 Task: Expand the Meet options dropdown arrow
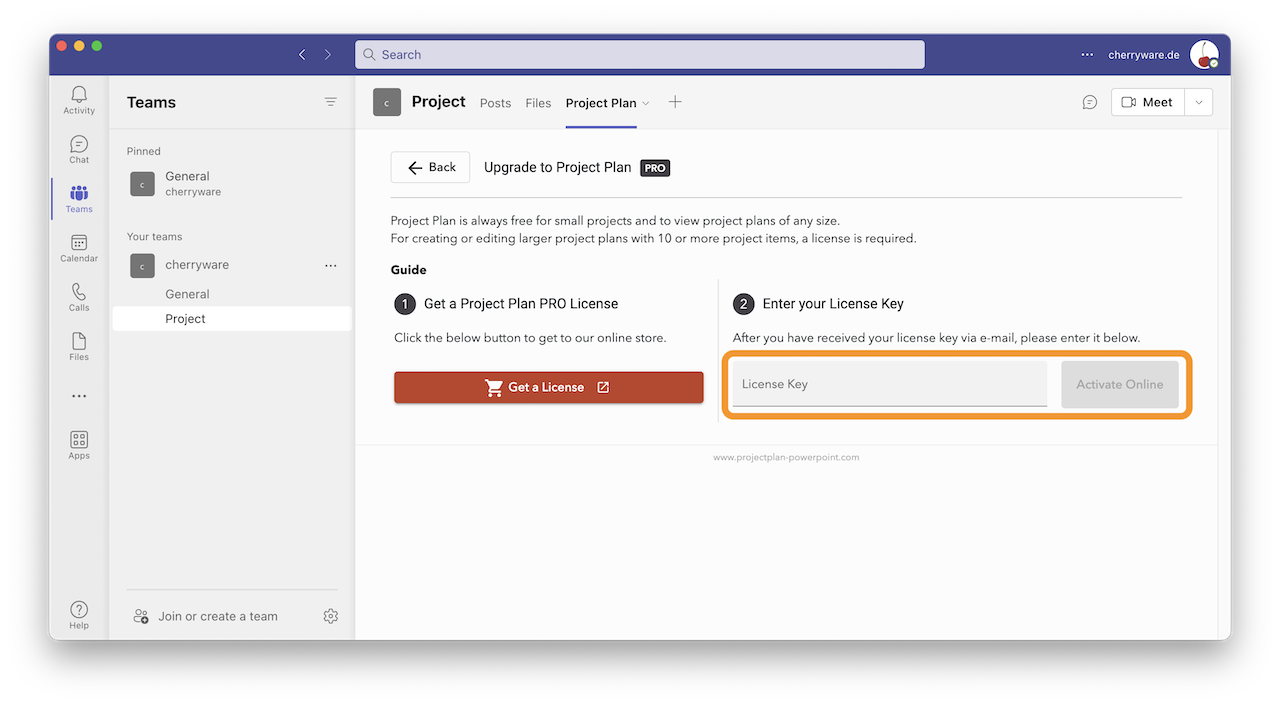tap(1199, 102)
